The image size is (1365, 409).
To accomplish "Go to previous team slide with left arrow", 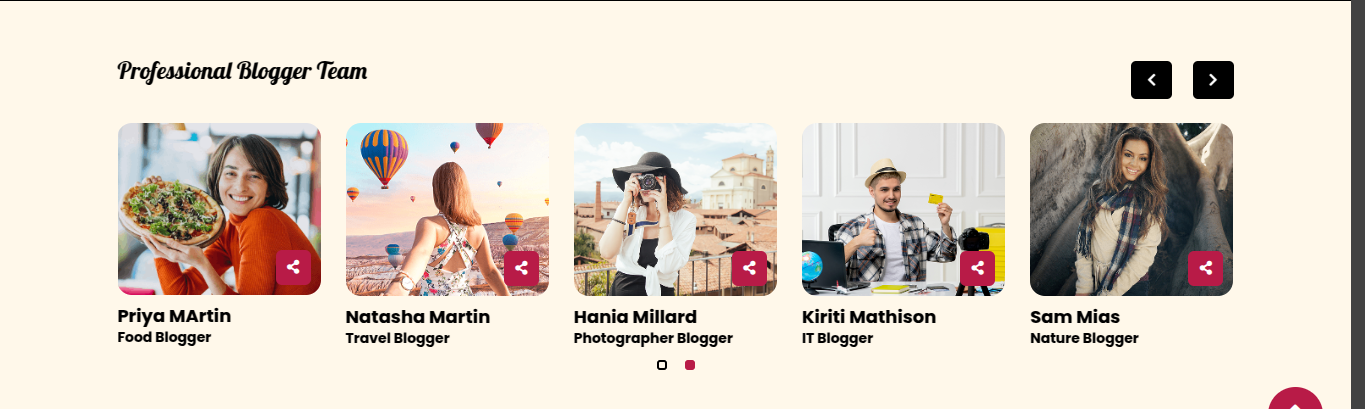I will pos(1151,80).
